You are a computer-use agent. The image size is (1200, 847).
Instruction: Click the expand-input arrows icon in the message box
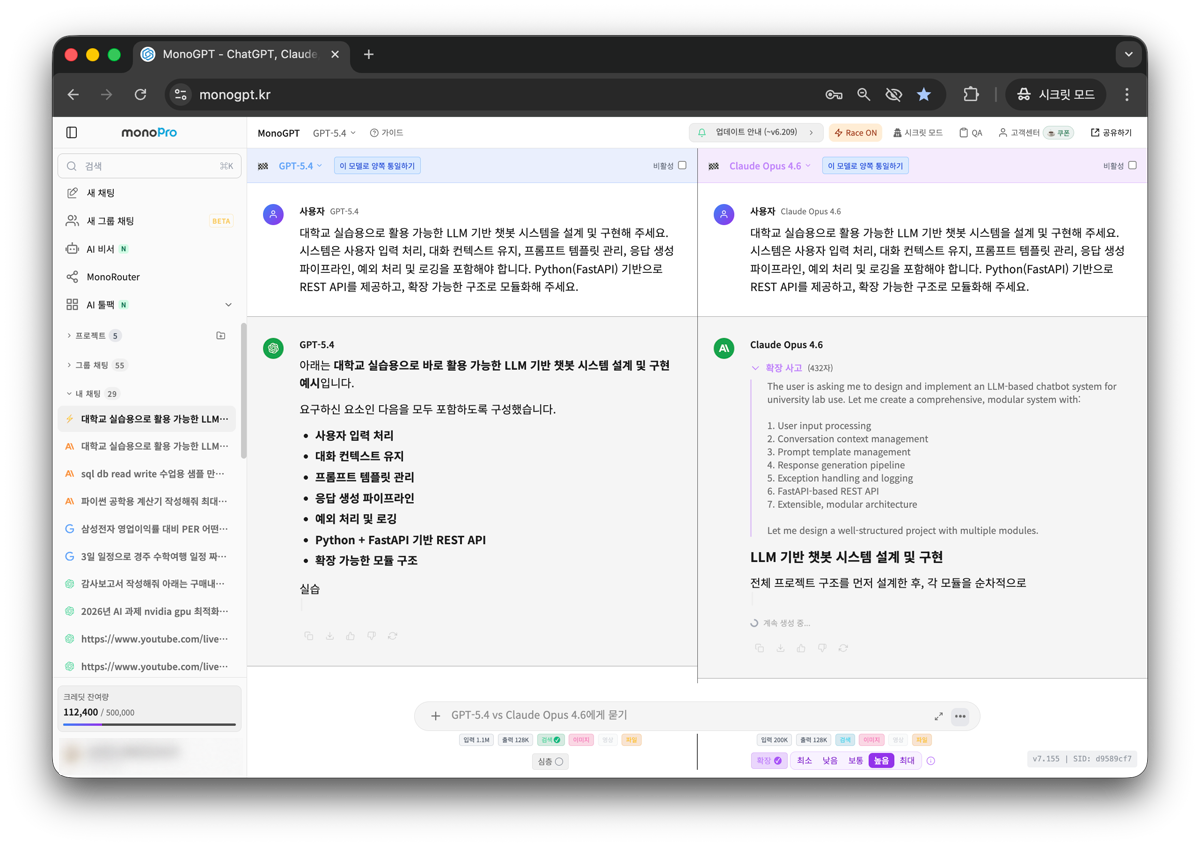coord(938,716)
